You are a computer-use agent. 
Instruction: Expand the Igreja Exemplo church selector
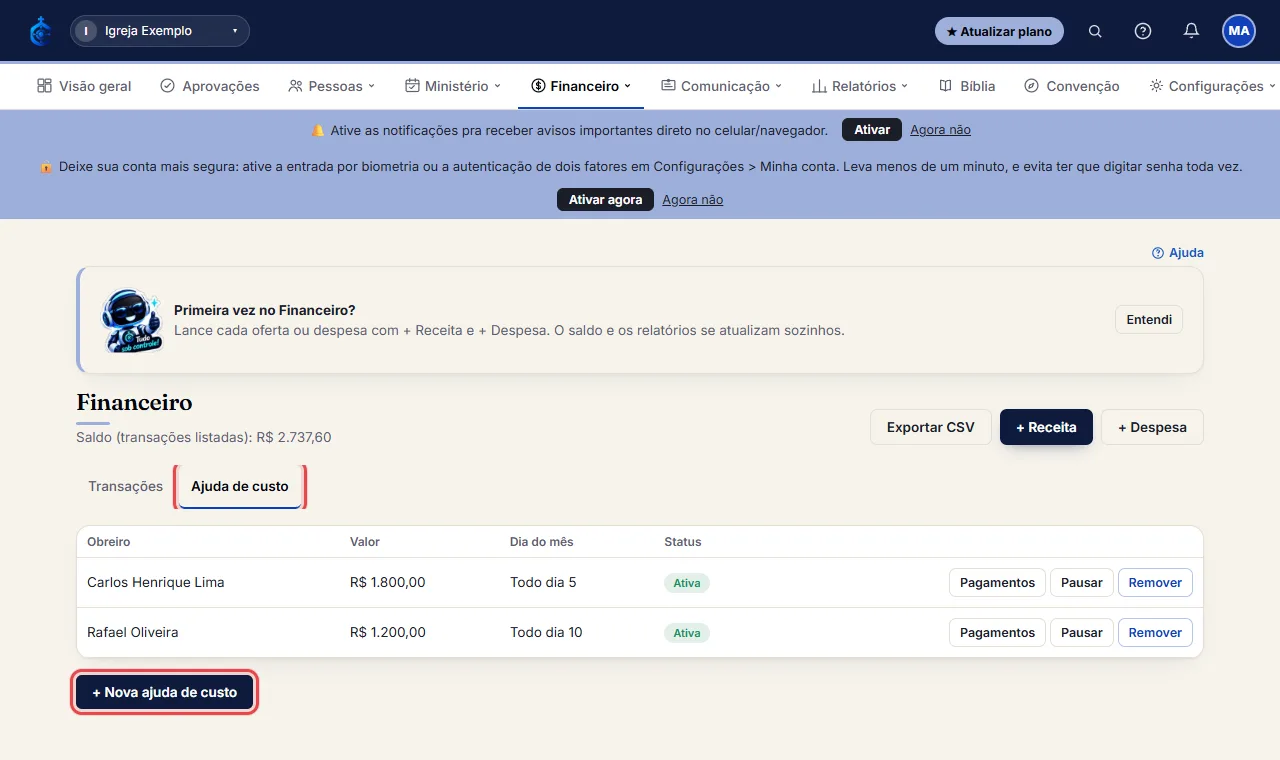[x=160, y=31]
